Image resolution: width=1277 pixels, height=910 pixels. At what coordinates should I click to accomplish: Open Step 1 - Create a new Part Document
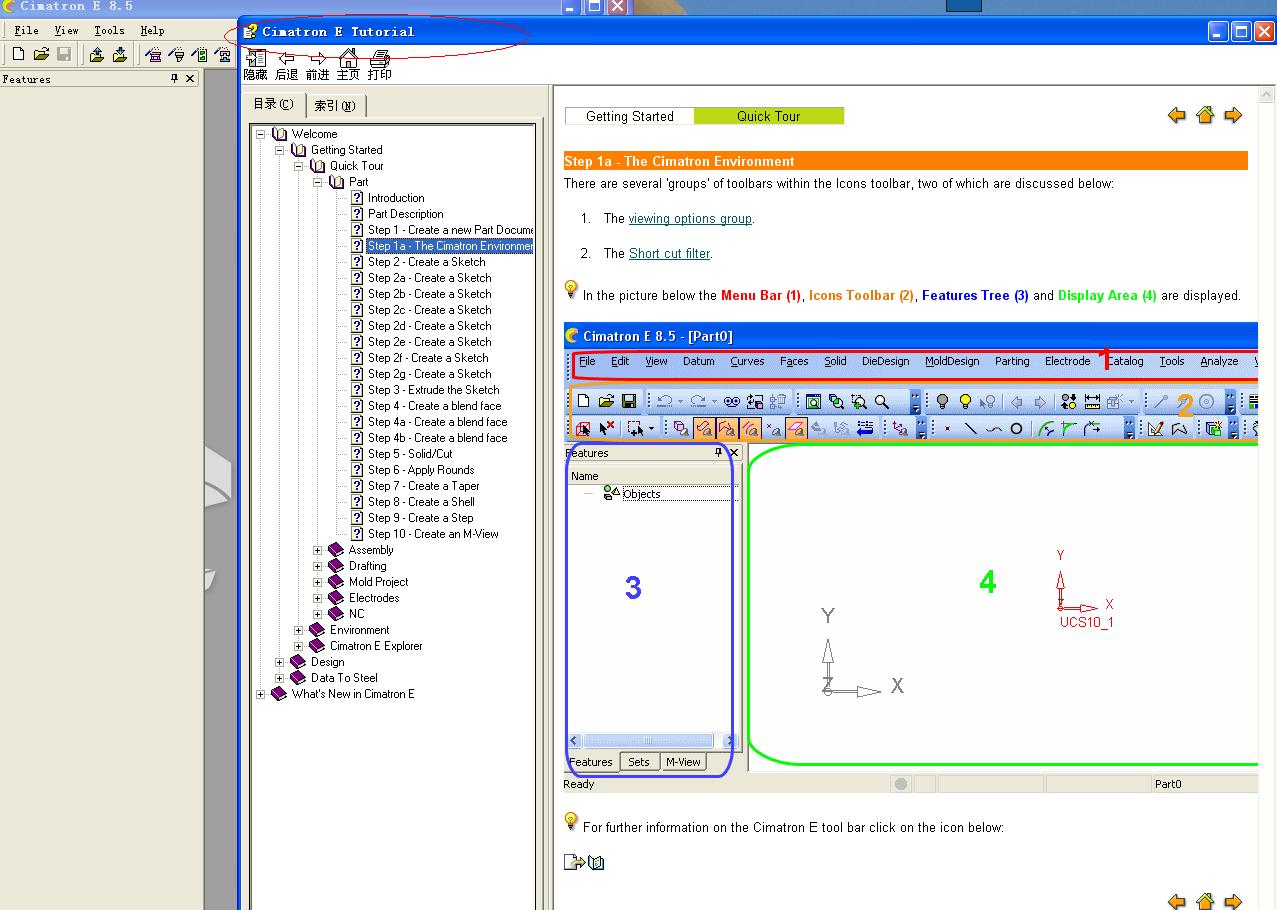(x=450, y=230)
